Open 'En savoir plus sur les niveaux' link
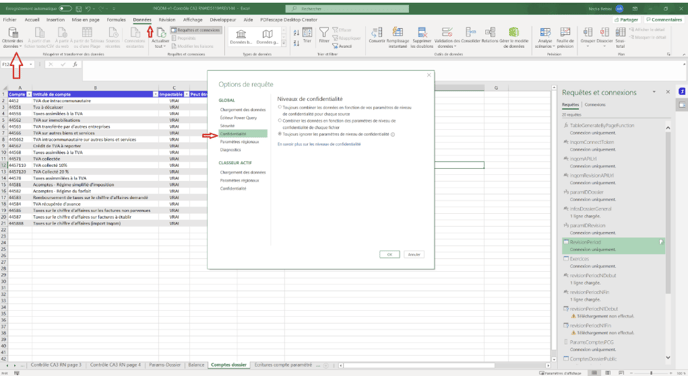The image size is (688, 376). pos(319,144)
